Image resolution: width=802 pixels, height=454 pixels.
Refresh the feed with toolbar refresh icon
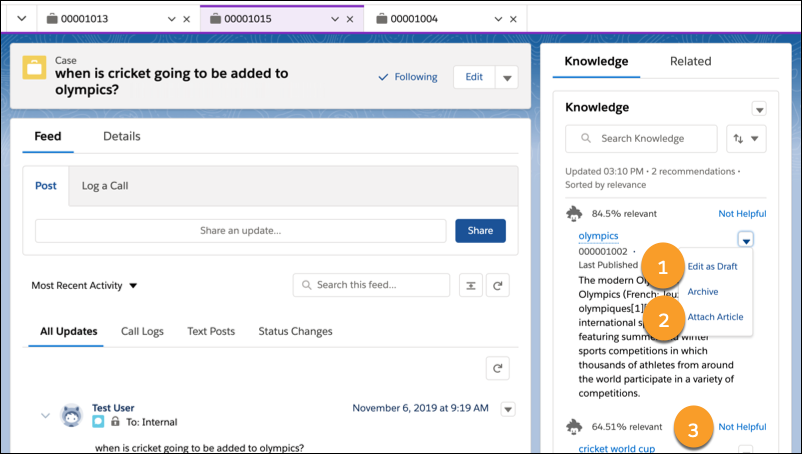pyautogui.click(x=497, y=285)
